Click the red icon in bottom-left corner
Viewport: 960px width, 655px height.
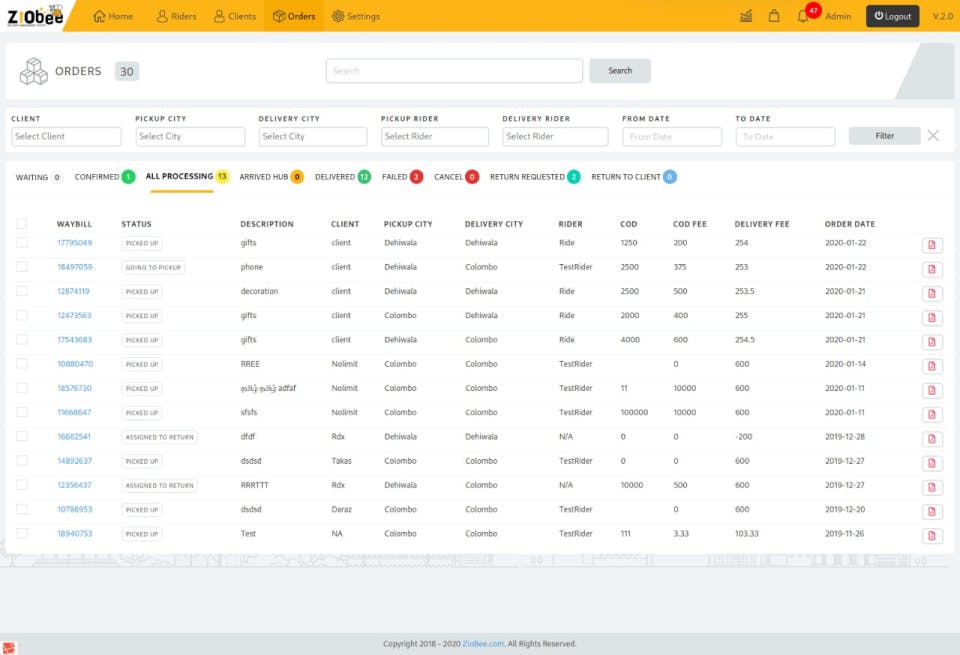coord(9,648)
